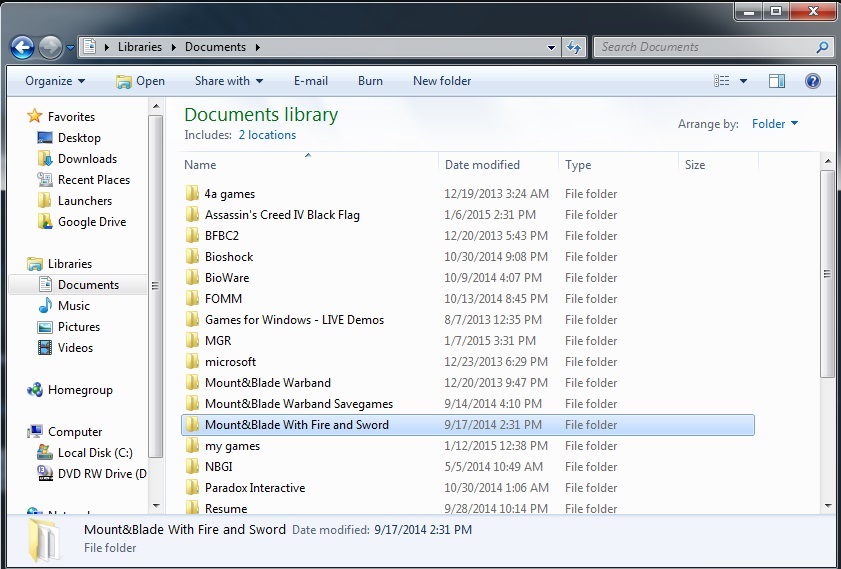
Task: Click the Mount&Blade Warband Savegames folder icon
Action: [x=193, y=403]
